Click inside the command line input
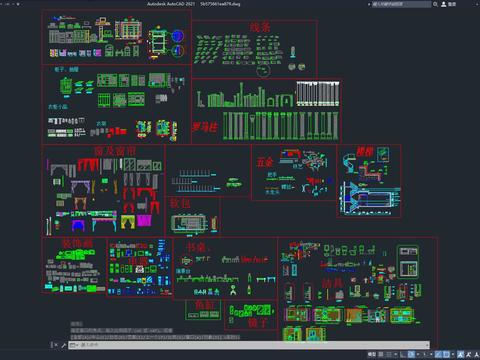 coord(249,345)
